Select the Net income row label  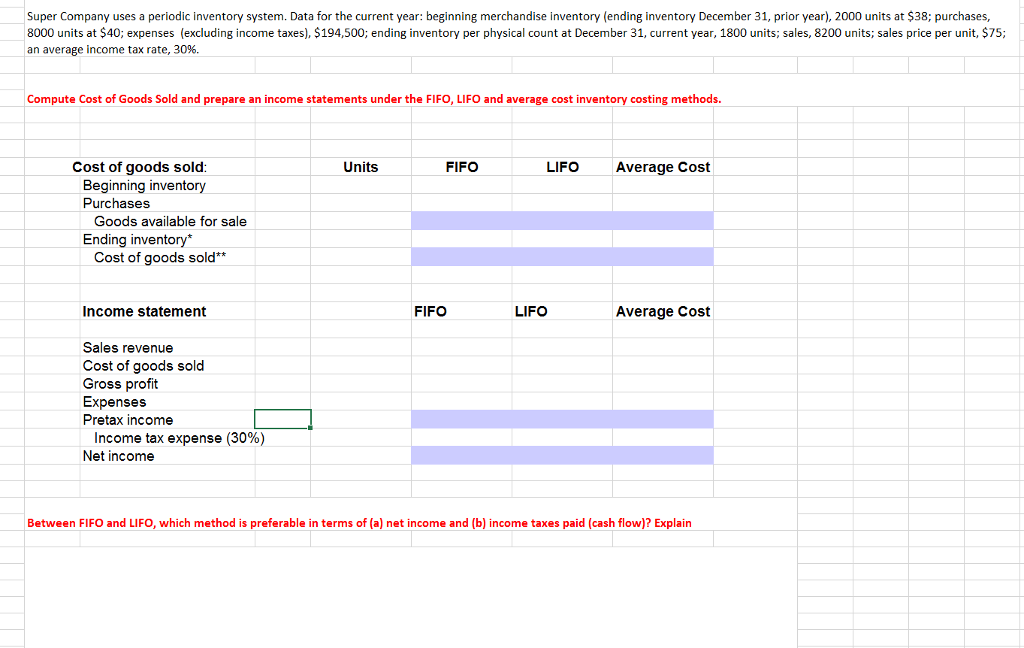(x=118, y=455)
